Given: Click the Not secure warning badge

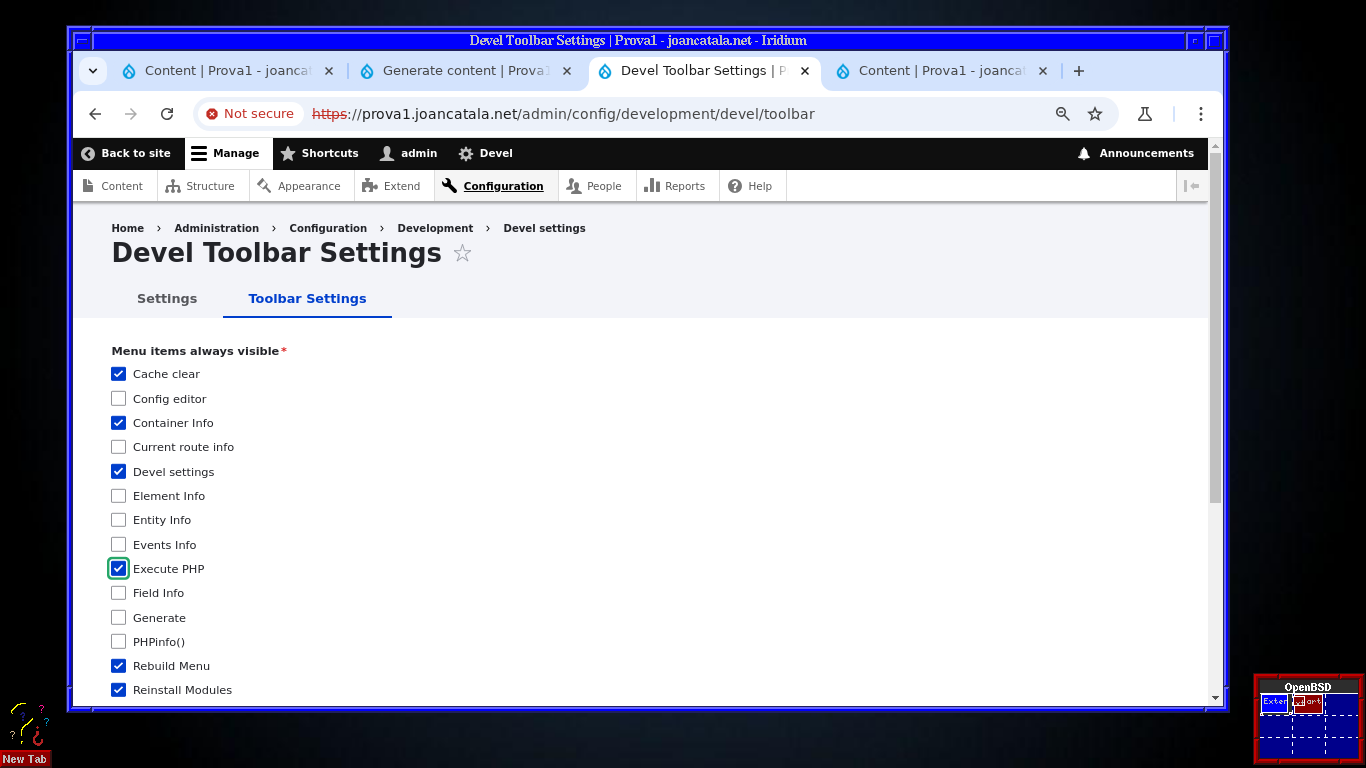Looking at the screenshot, I should [250, 114].
